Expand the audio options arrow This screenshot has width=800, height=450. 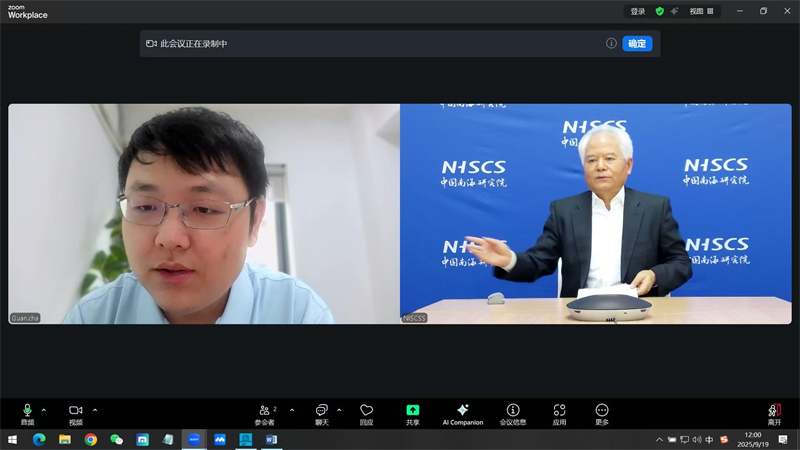(43, 409)
